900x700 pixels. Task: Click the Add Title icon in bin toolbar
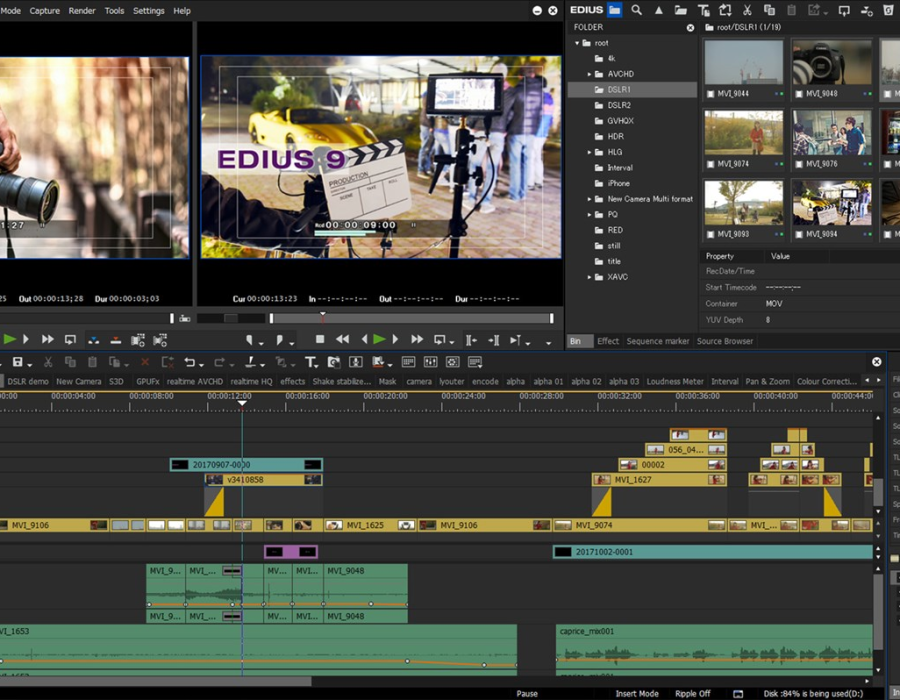(703, 10)
